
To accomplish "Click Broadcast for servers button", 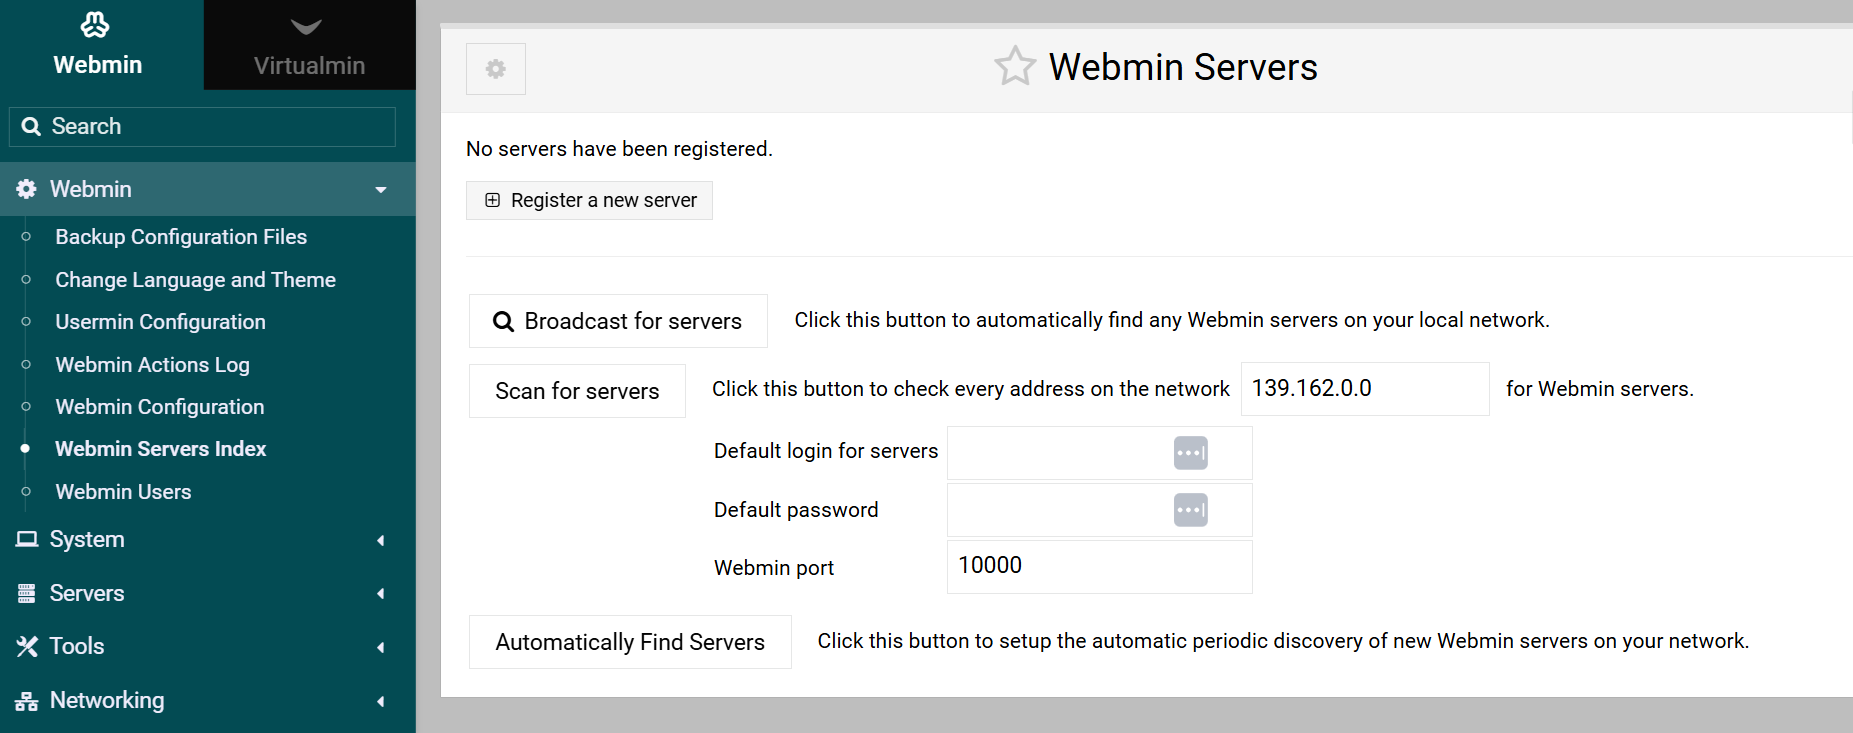I will click(x=618, y=321).
